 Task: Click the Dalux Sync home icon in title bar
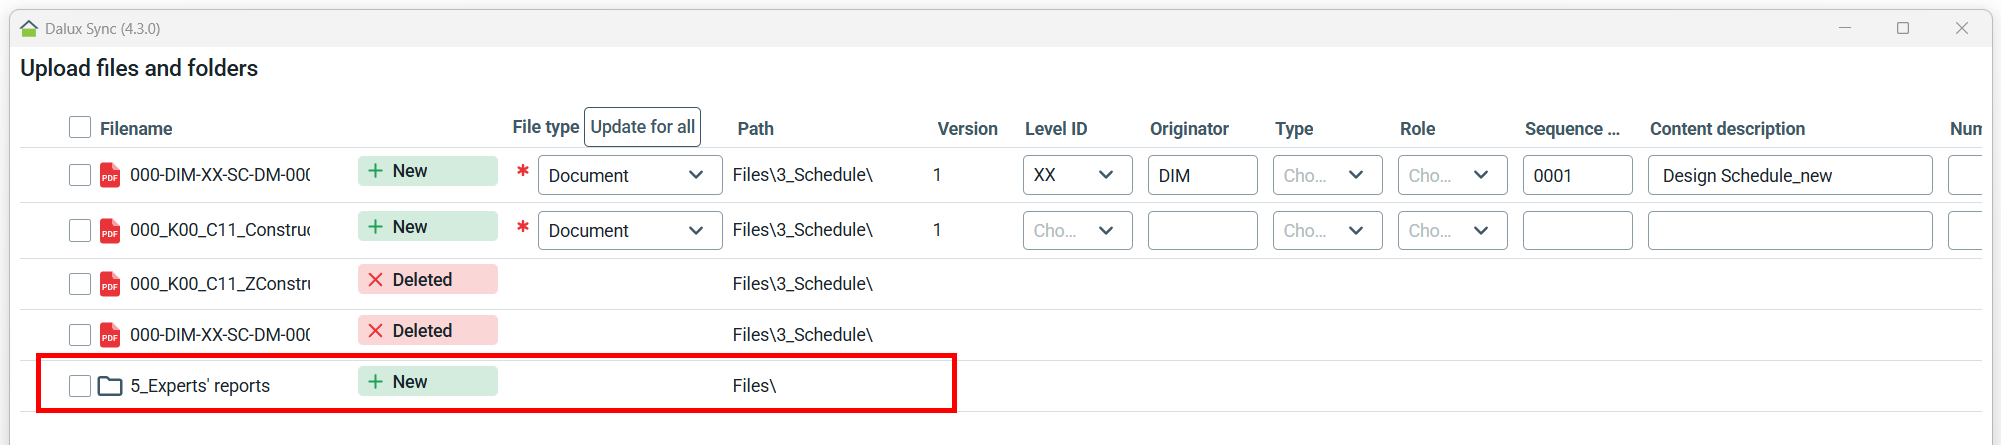(x=29, y=29)
